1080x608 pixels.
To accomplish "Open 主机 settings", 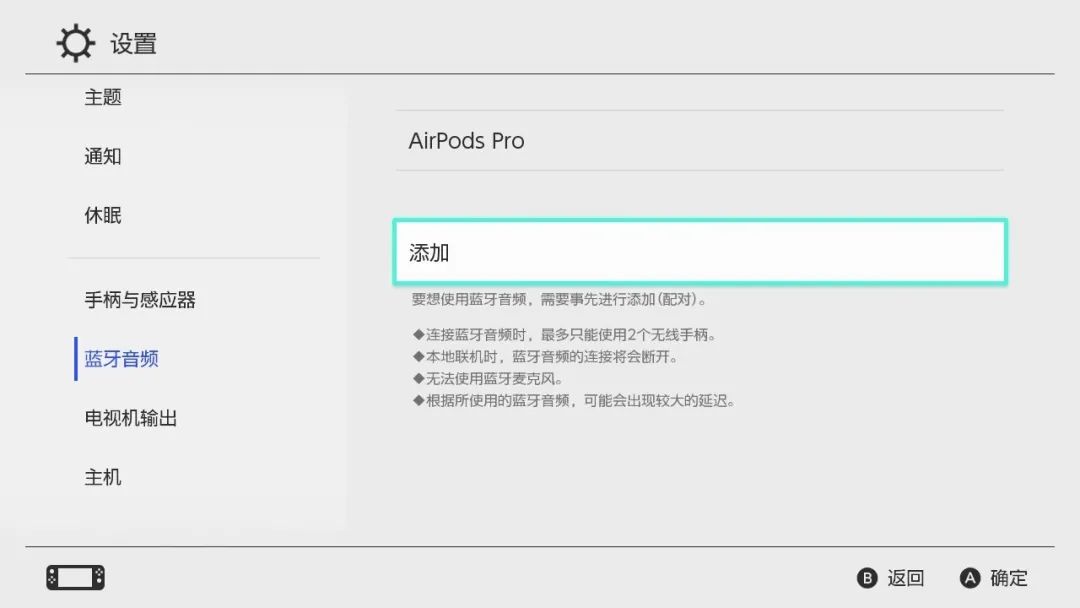I will point(102,477).
